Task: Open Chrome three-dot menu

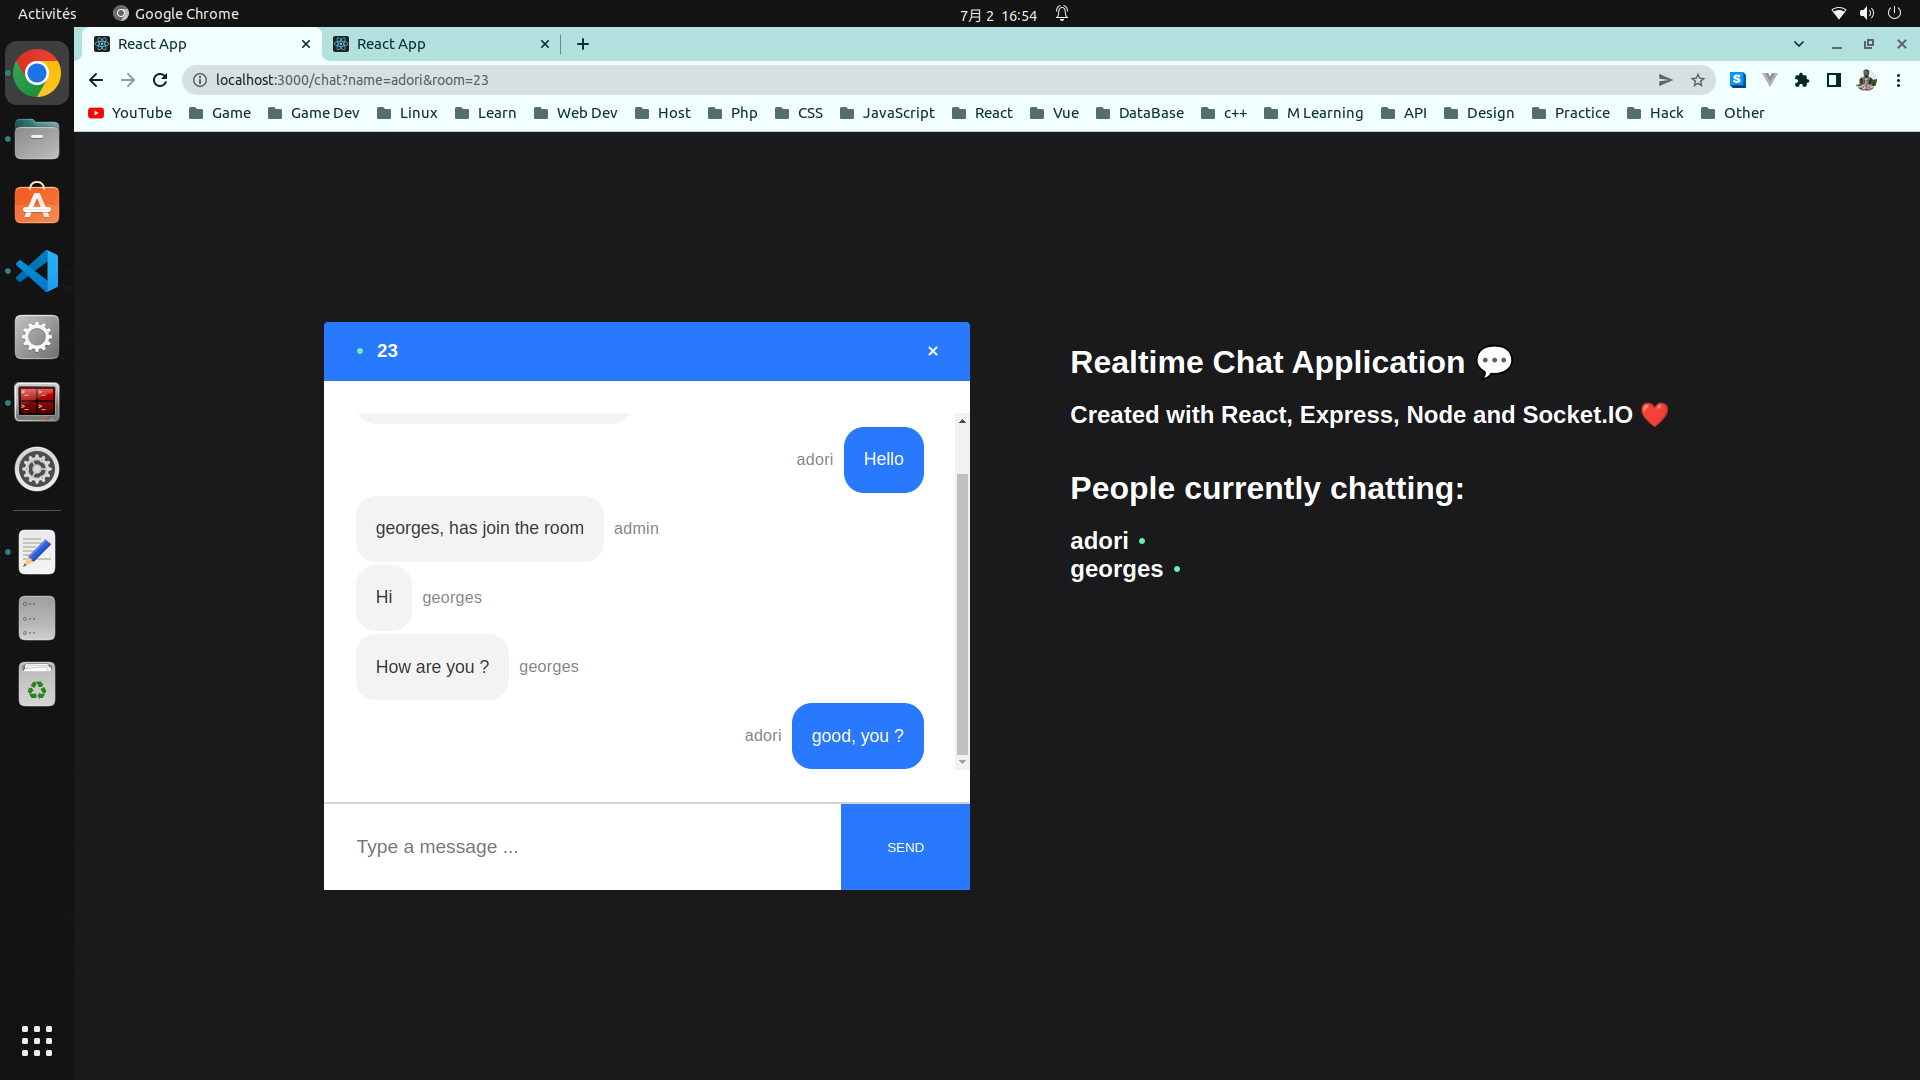Action: click(x=1898, y=80)
